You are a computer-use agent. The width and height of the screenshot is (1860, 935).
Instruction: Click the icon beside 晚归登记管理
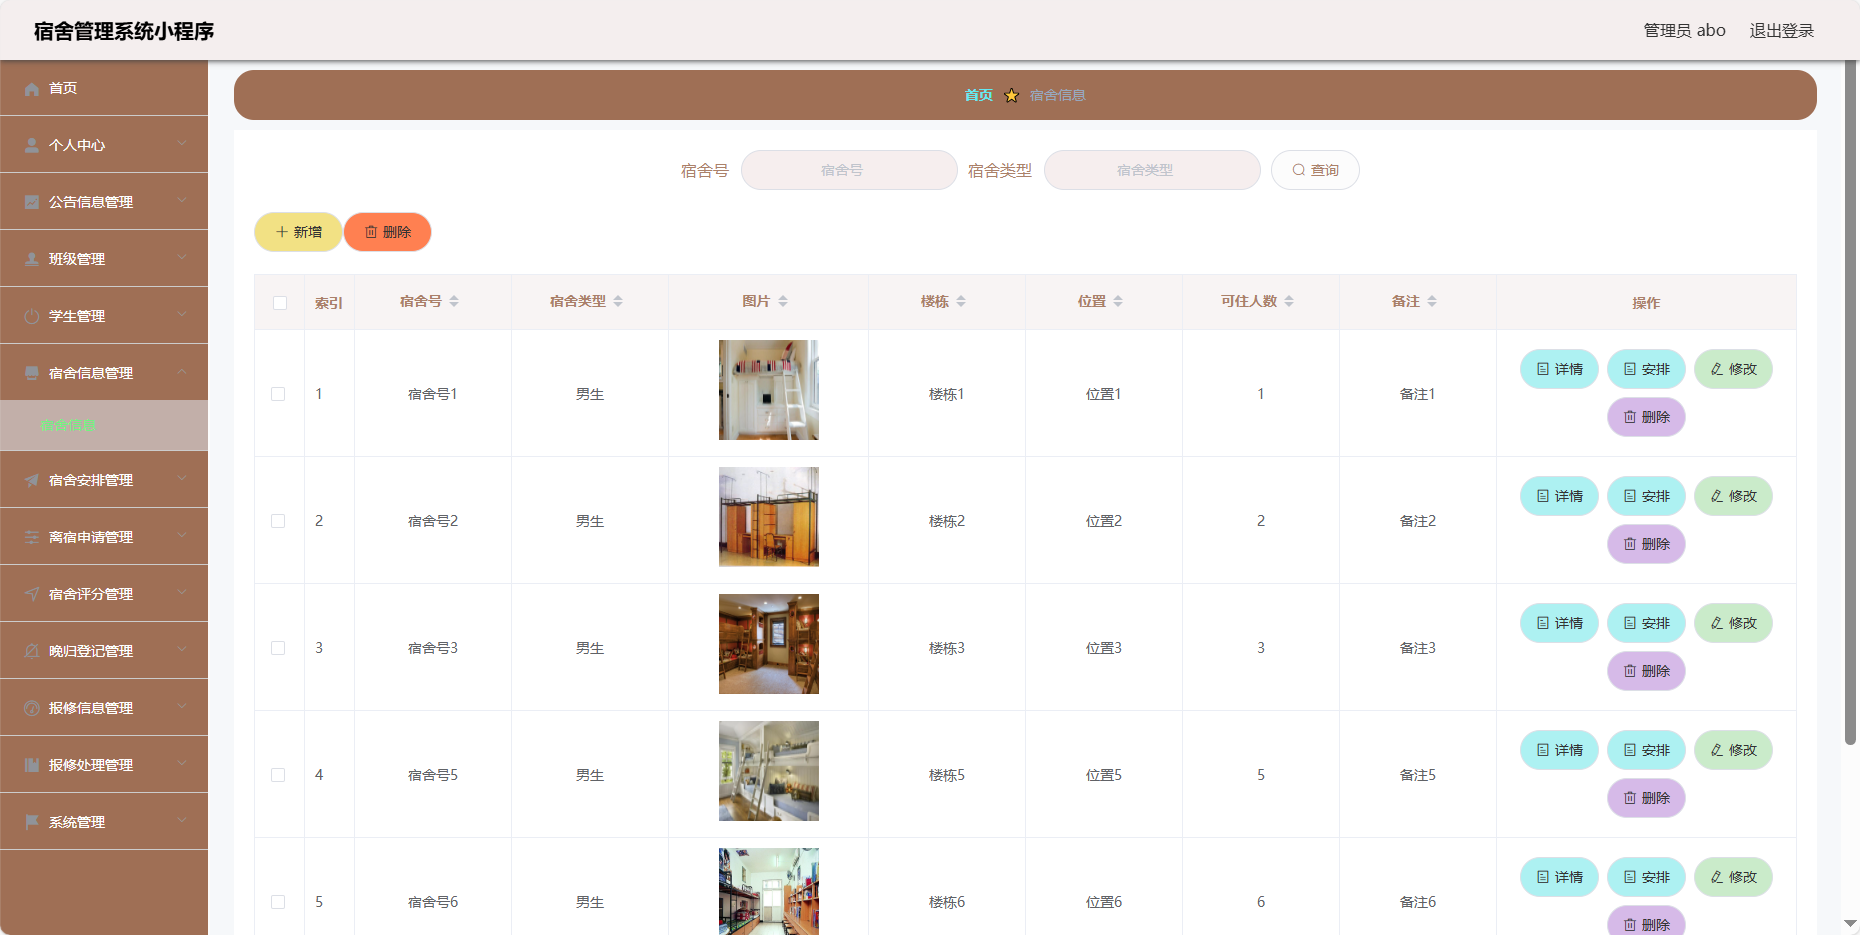[x=32, y=651]
